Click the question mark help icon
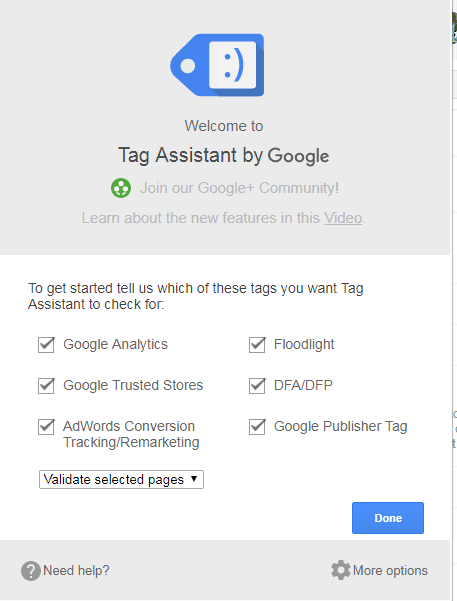 (x=31, y=571)
